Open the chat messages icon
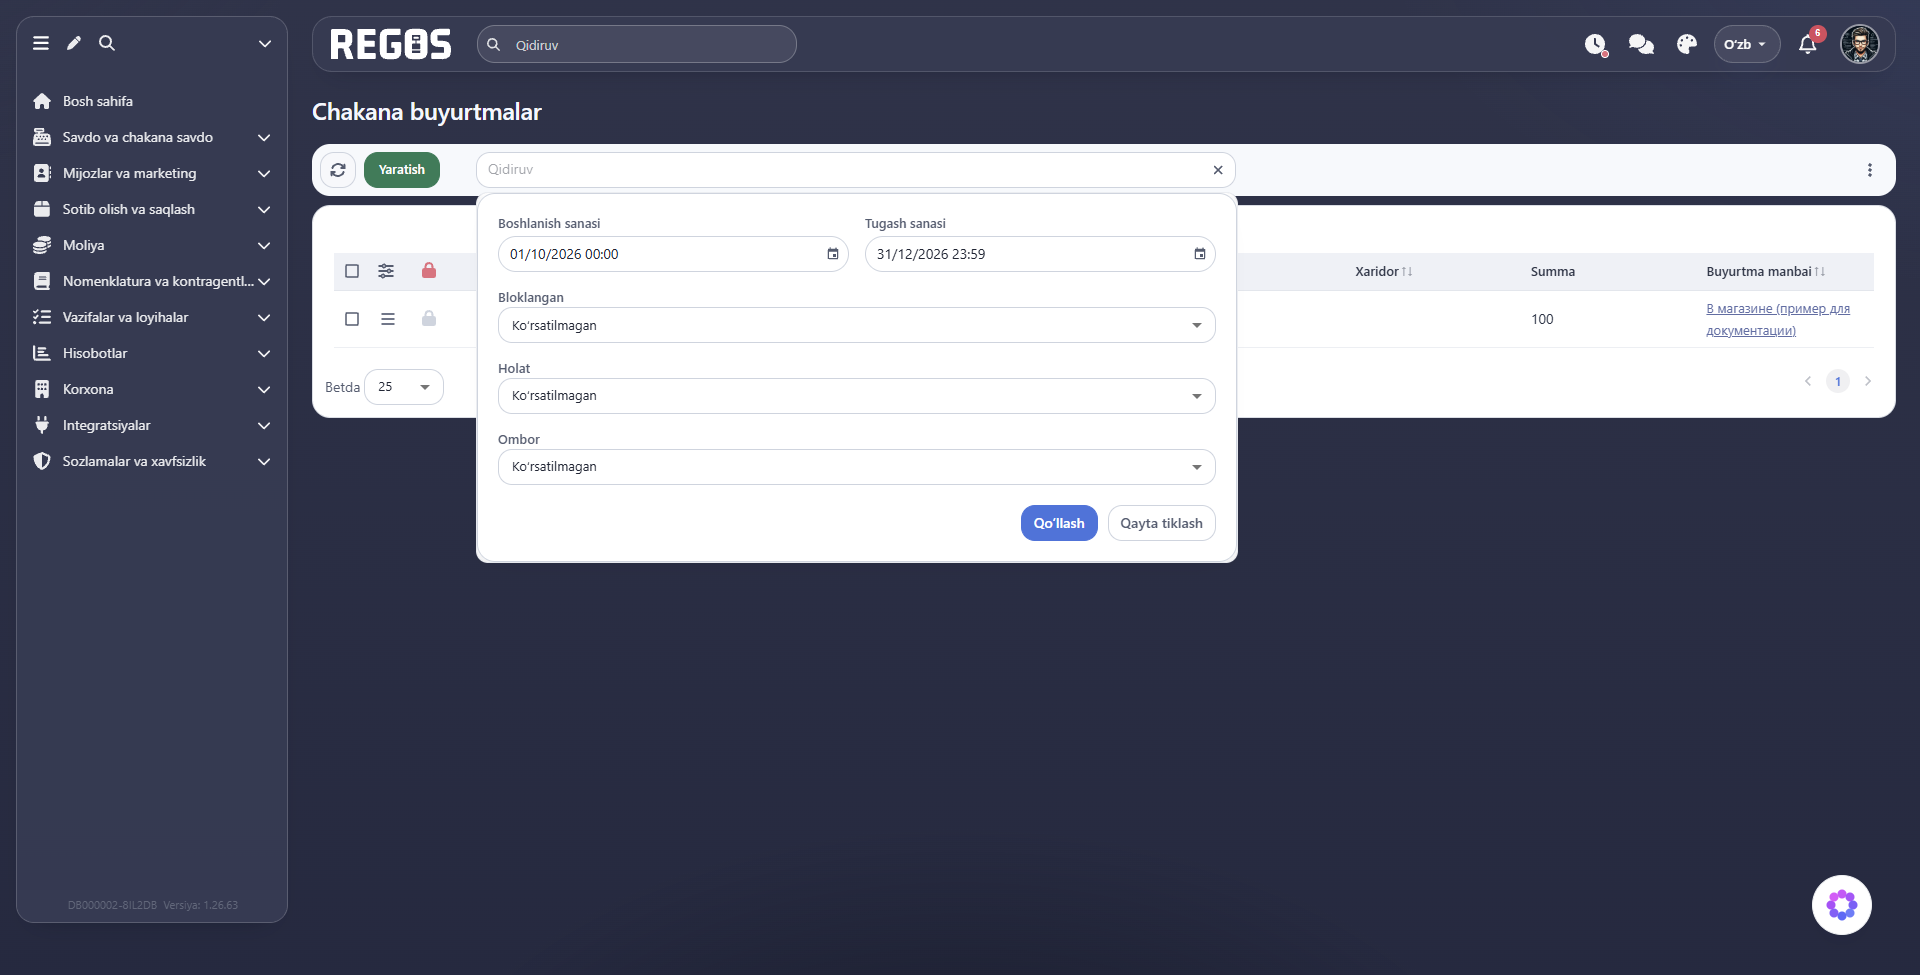 tap(1641, 44)
